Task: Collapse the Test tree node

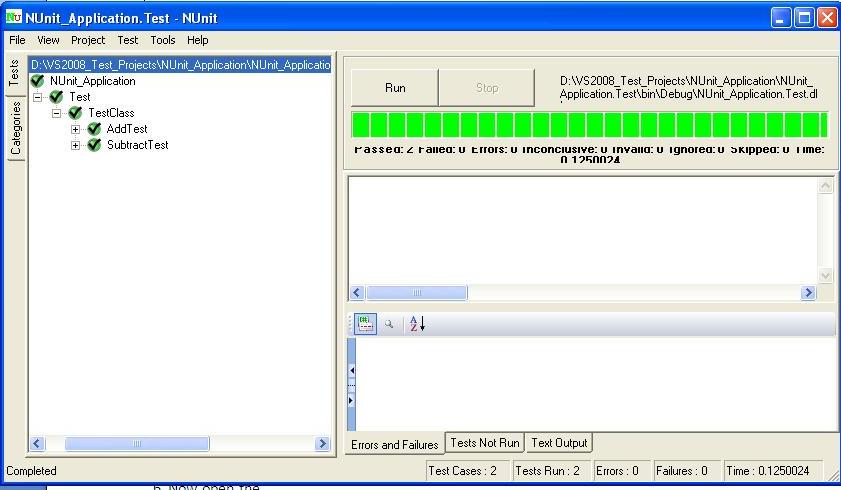Action: [x=38, y=98]
